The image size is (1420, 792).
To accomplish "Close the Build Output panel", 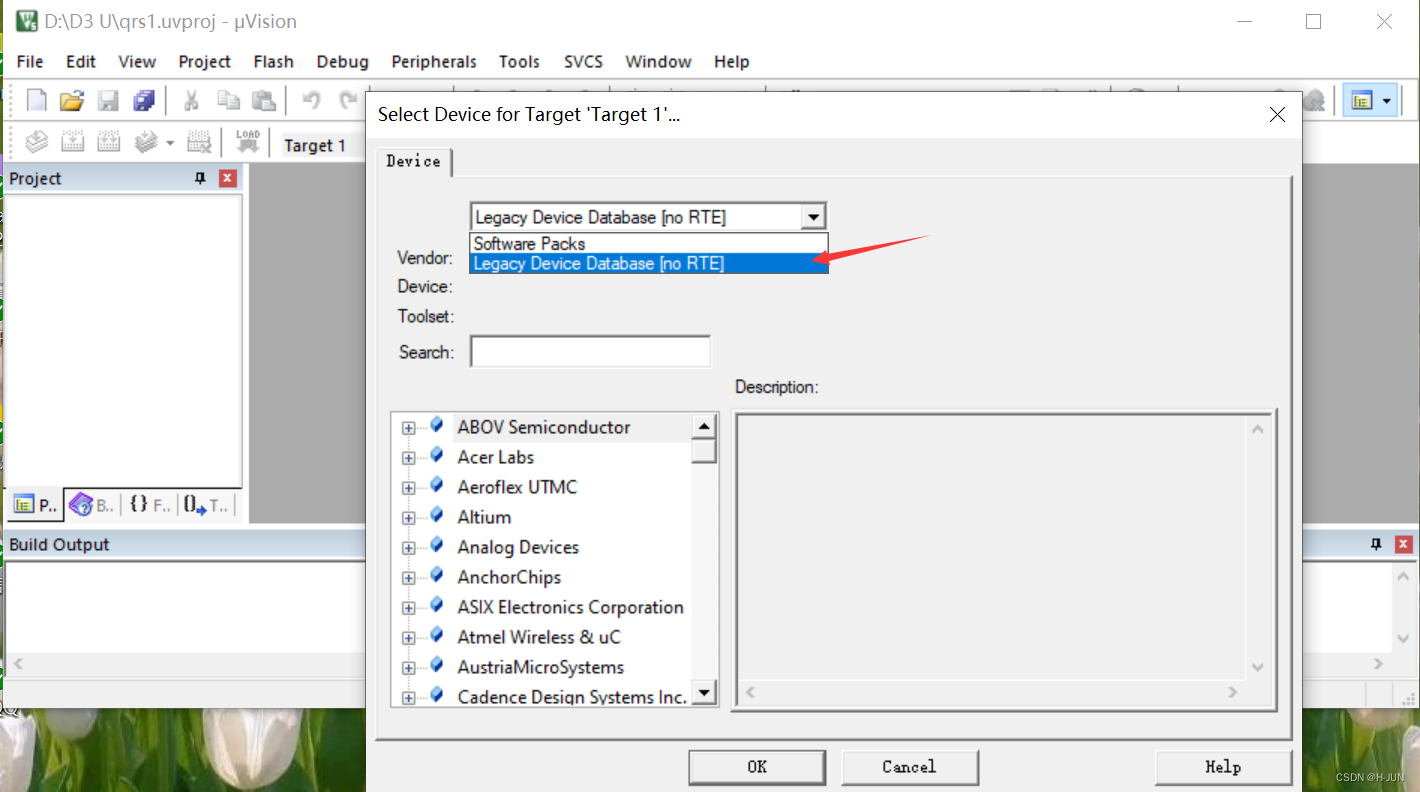I will [x=1404, y=544].
